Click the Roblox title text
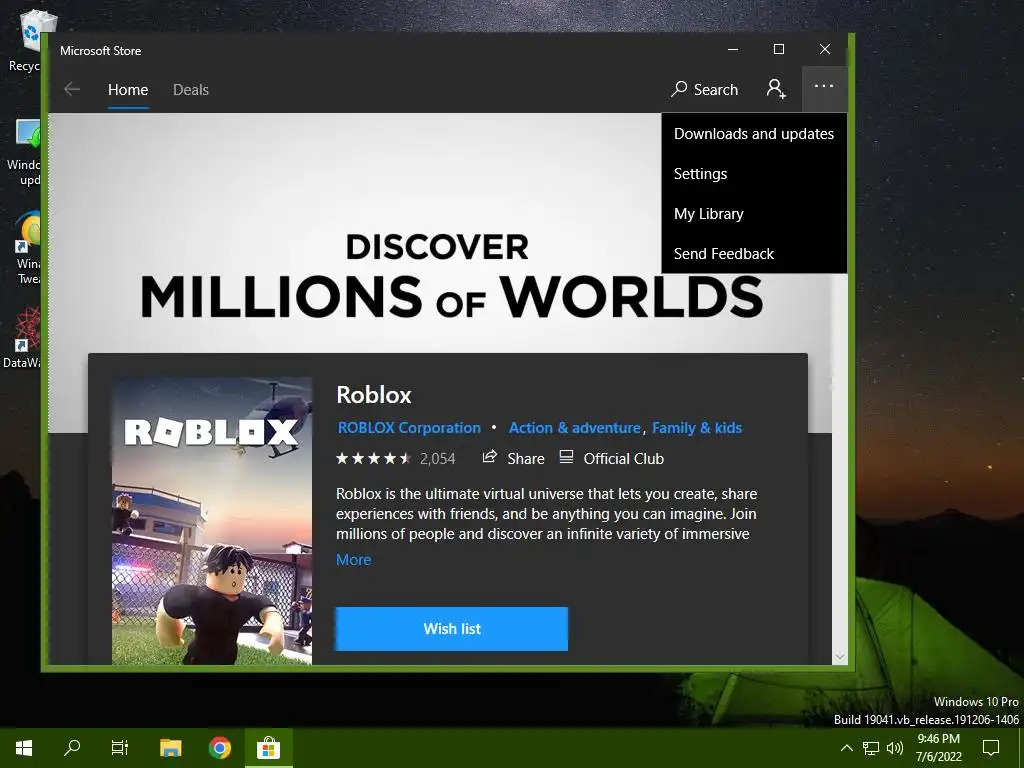The image size is (1024, 768). click(x=374, y=394)
